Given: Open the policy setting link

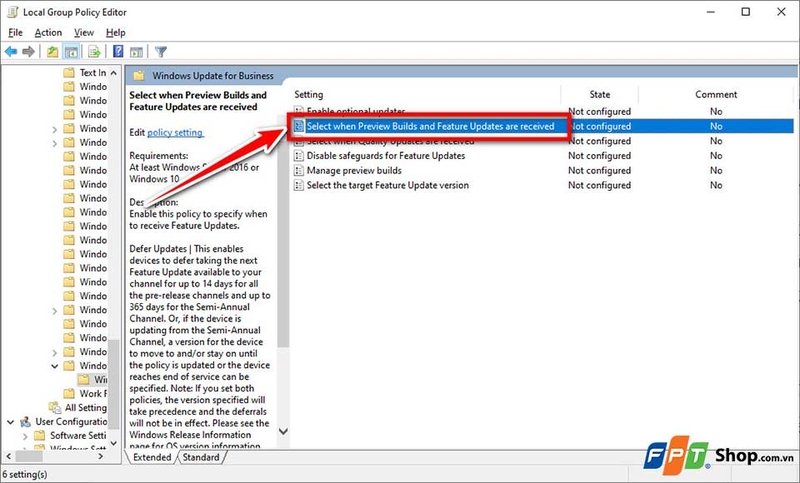Looking at the screenshot, I should [x=175, y=133].
